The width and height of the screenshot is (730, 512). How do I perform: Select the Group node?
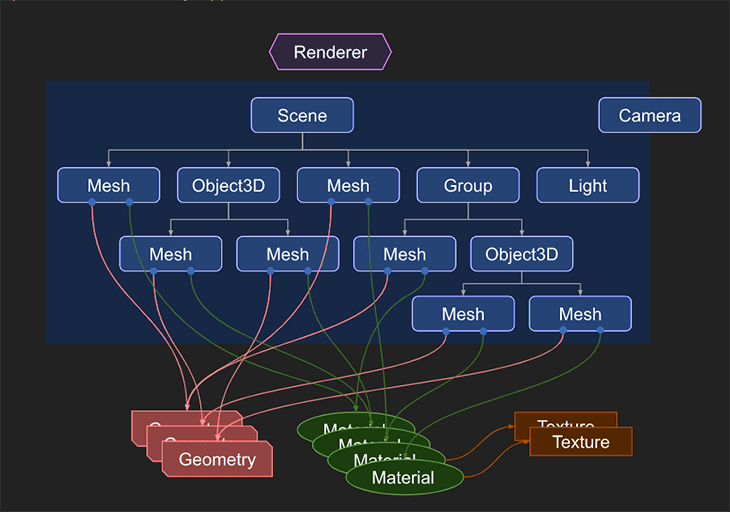click(x=468, y=185)
